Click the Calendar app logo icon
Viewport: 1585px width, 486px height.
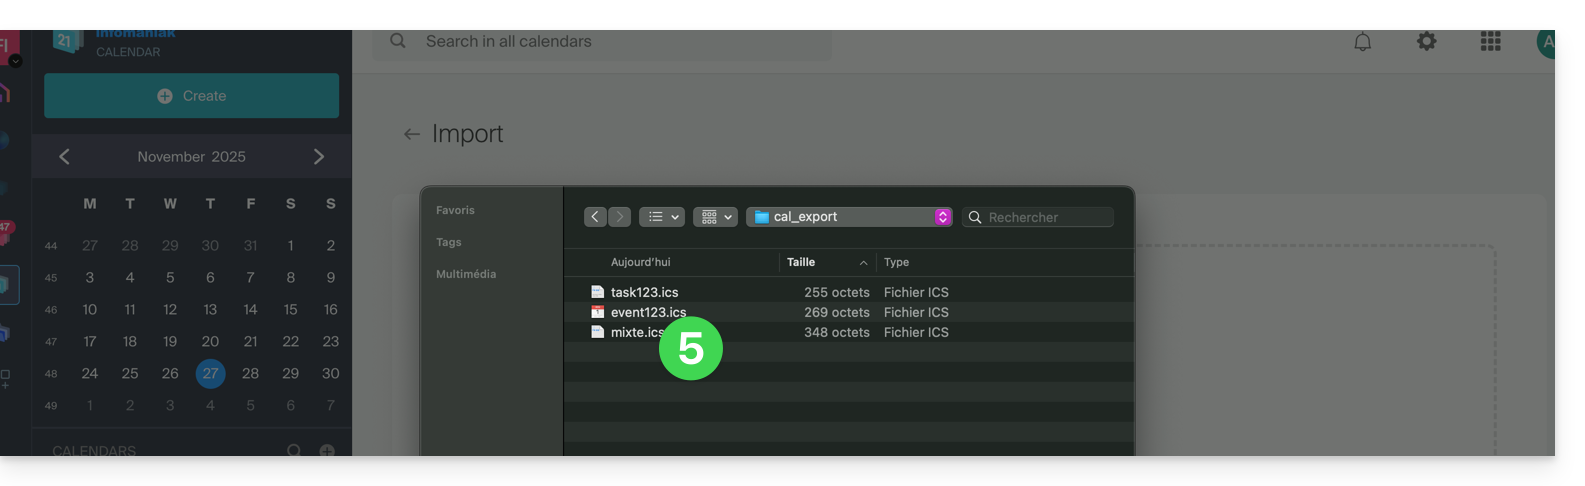point(67,41)
